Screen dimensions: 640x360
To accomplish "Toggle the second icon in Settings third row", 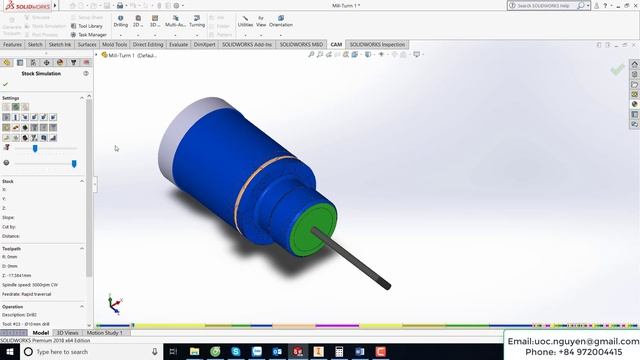I will click(x=16, y=127).
